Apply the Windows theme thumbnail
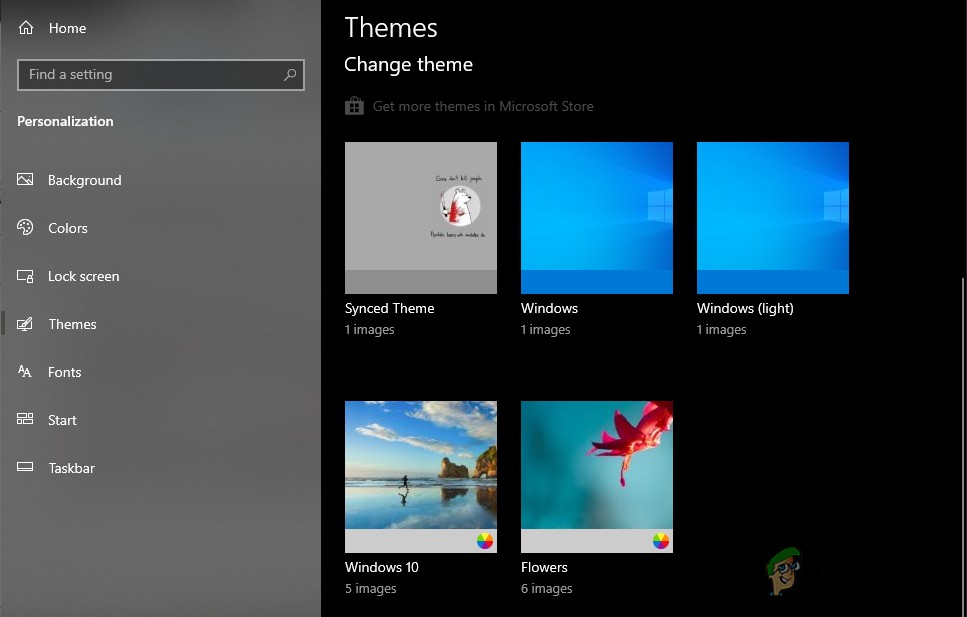Image resolution: width=967 pixels, height=617 pixels. [x=596, y=218]
